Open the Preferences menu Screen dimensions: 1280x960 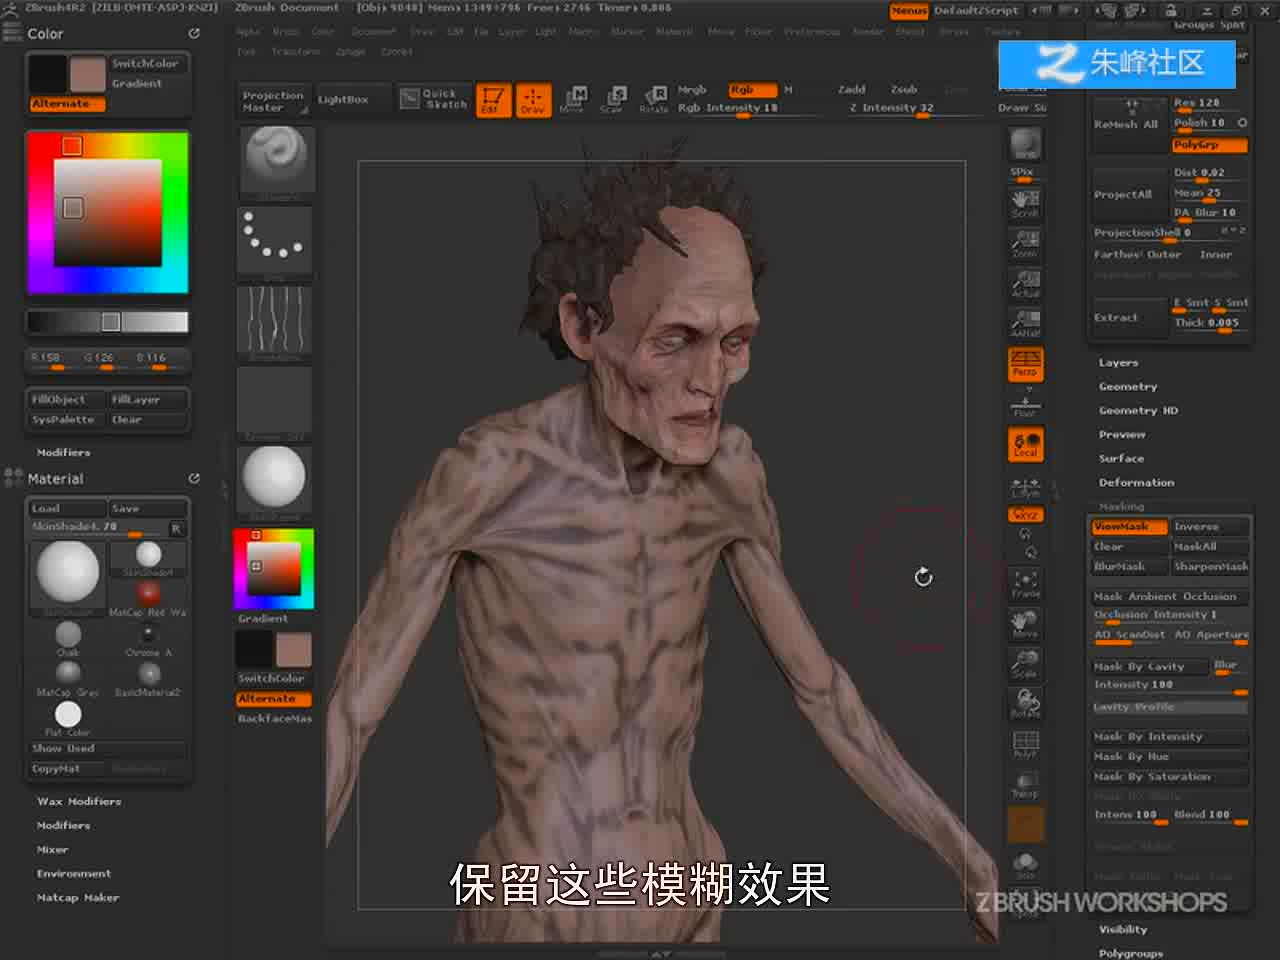[812, 32]
